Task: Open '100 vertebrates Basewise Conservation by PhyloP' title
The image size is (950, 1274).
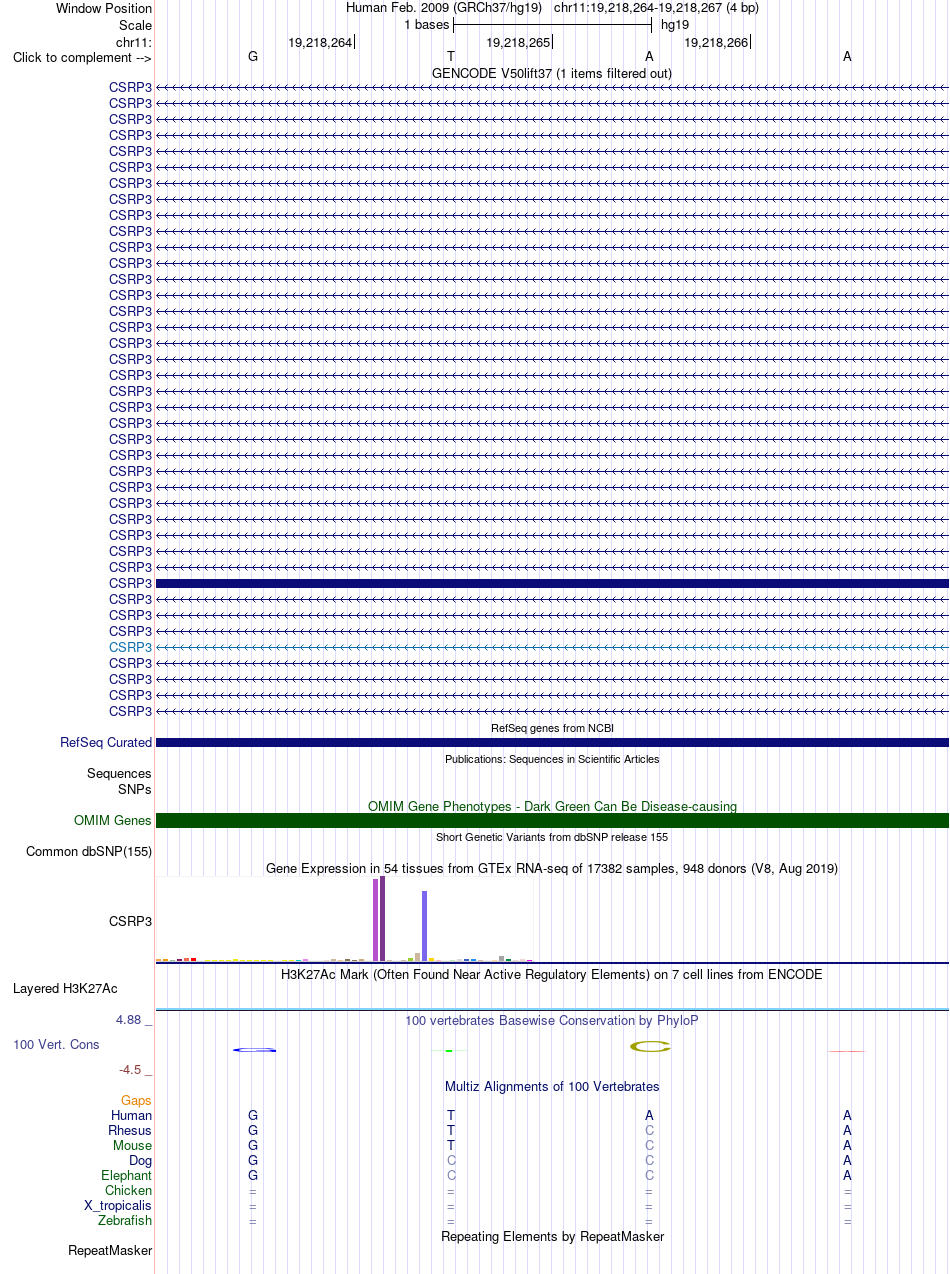Action: point(552,1020)
